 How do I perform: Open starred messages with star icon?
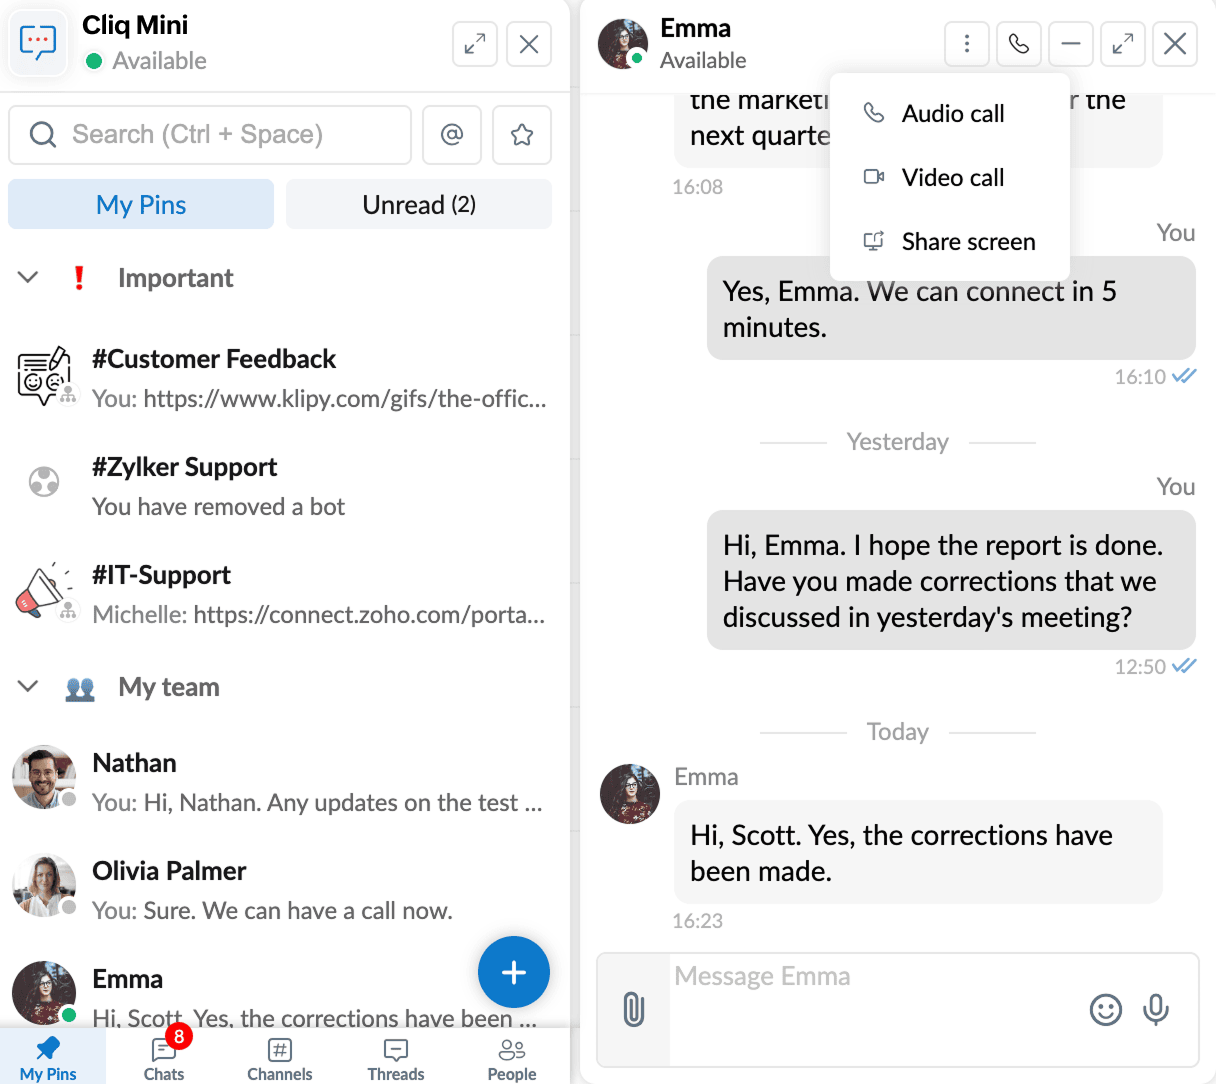(x=522, y=135)
